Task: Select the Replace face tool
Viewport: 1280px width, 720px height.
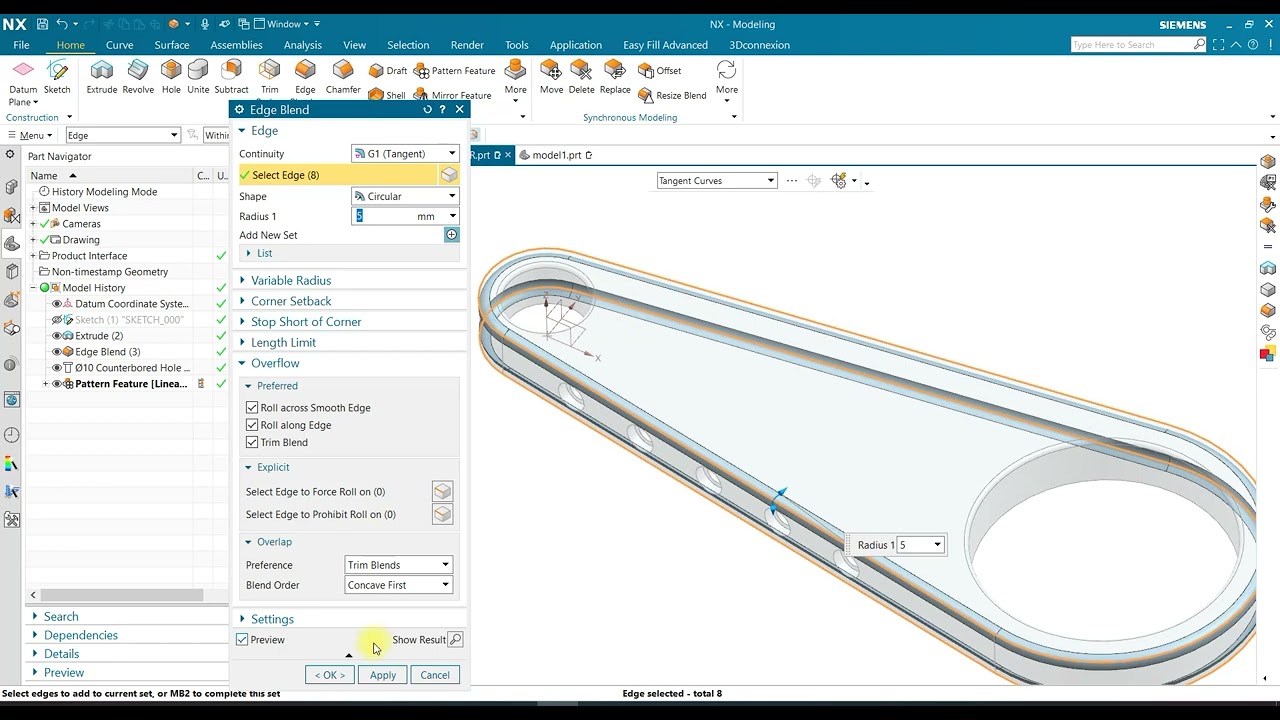Action: pyautogui.click(x=615, y=77)
